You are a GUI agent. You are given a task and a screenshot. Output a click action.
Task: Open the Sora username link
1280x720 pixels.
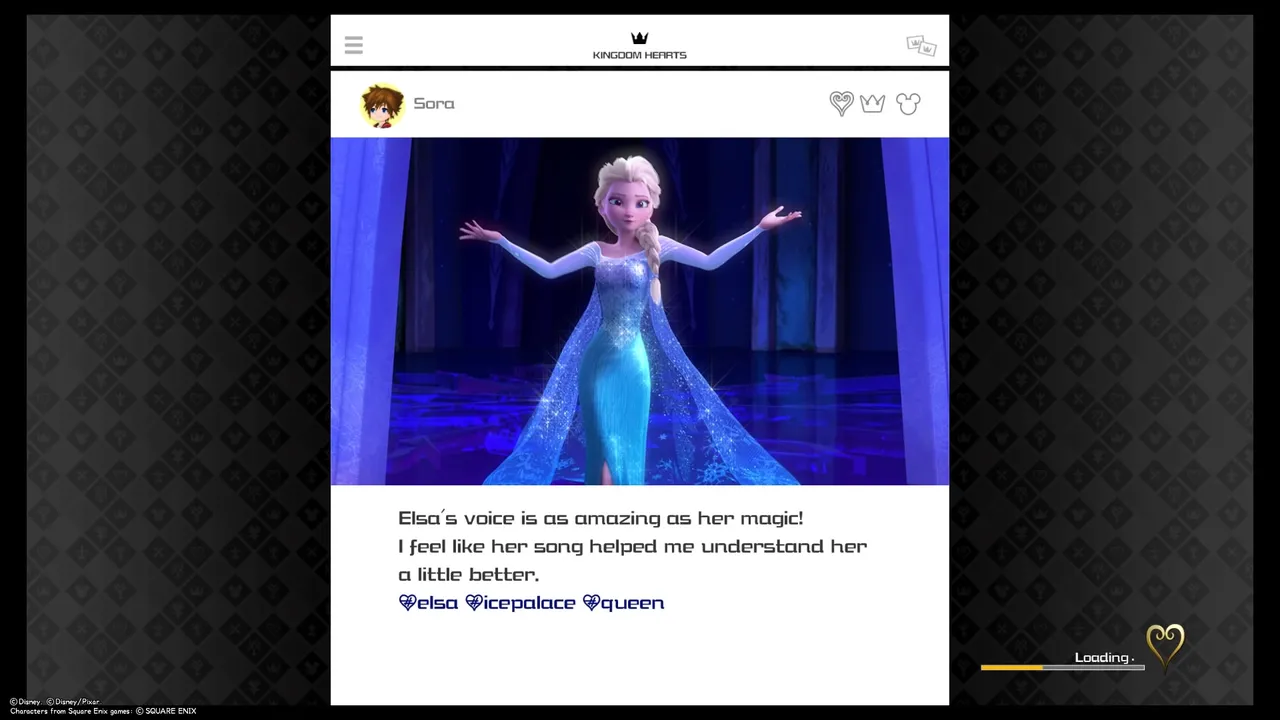point(434,103)
